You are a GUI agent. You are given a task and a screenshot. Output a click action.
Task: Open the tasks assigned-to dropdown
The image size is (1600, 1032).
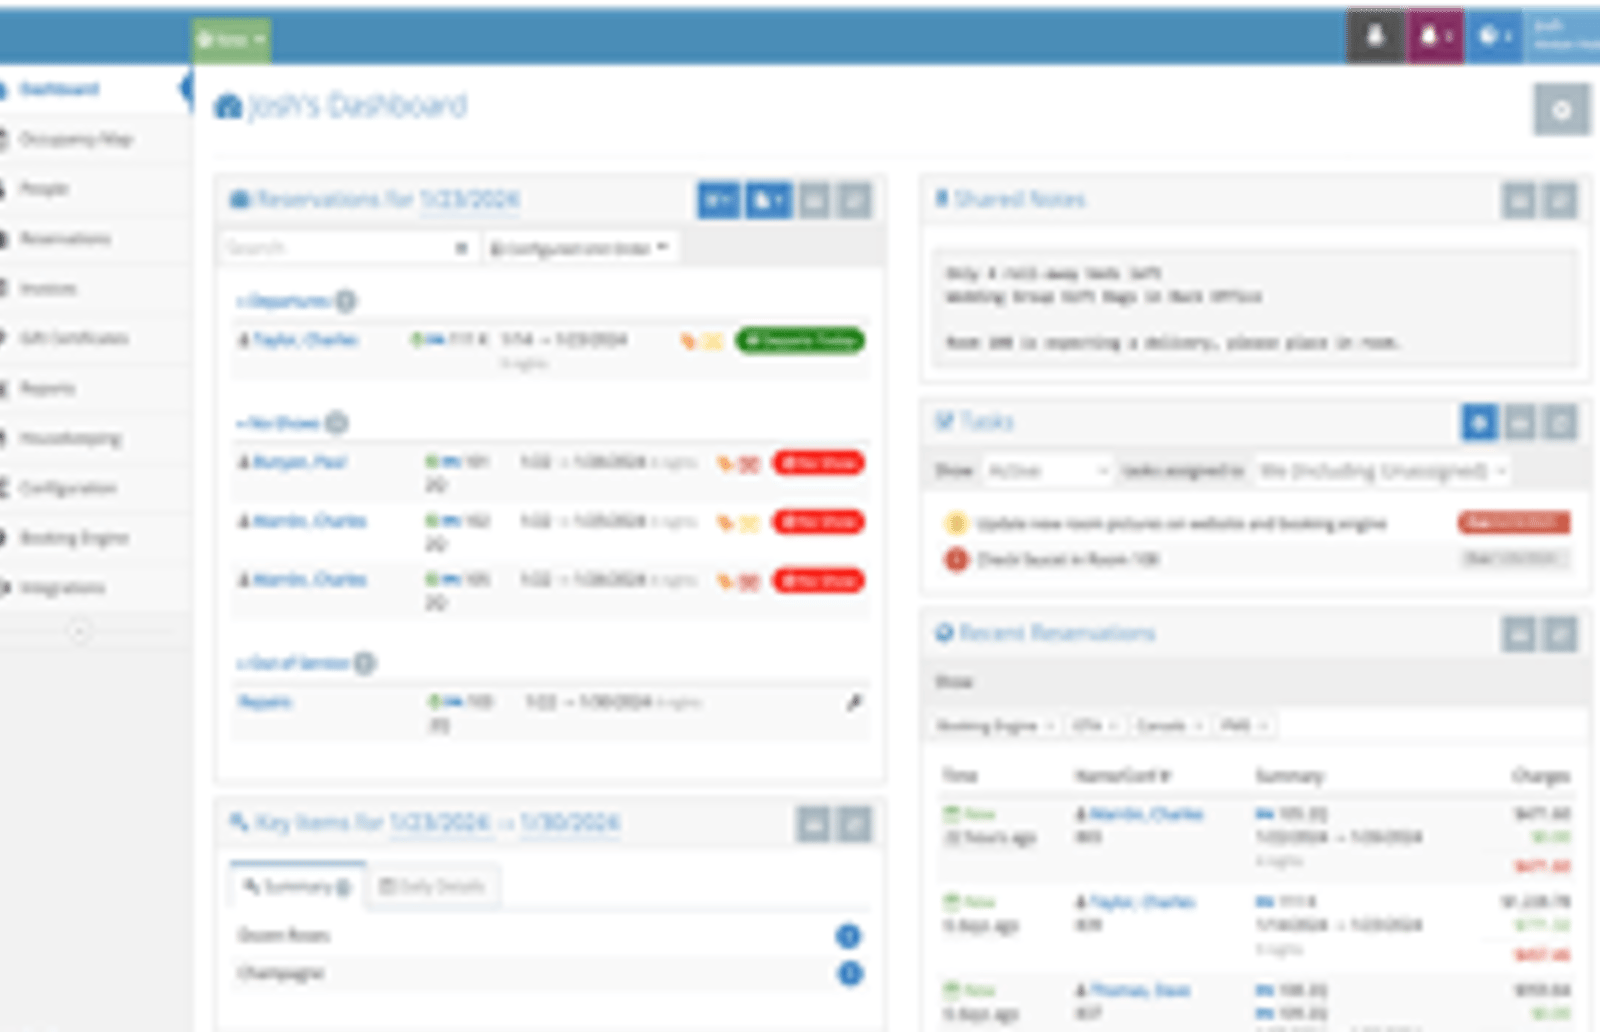(1382, 470)
